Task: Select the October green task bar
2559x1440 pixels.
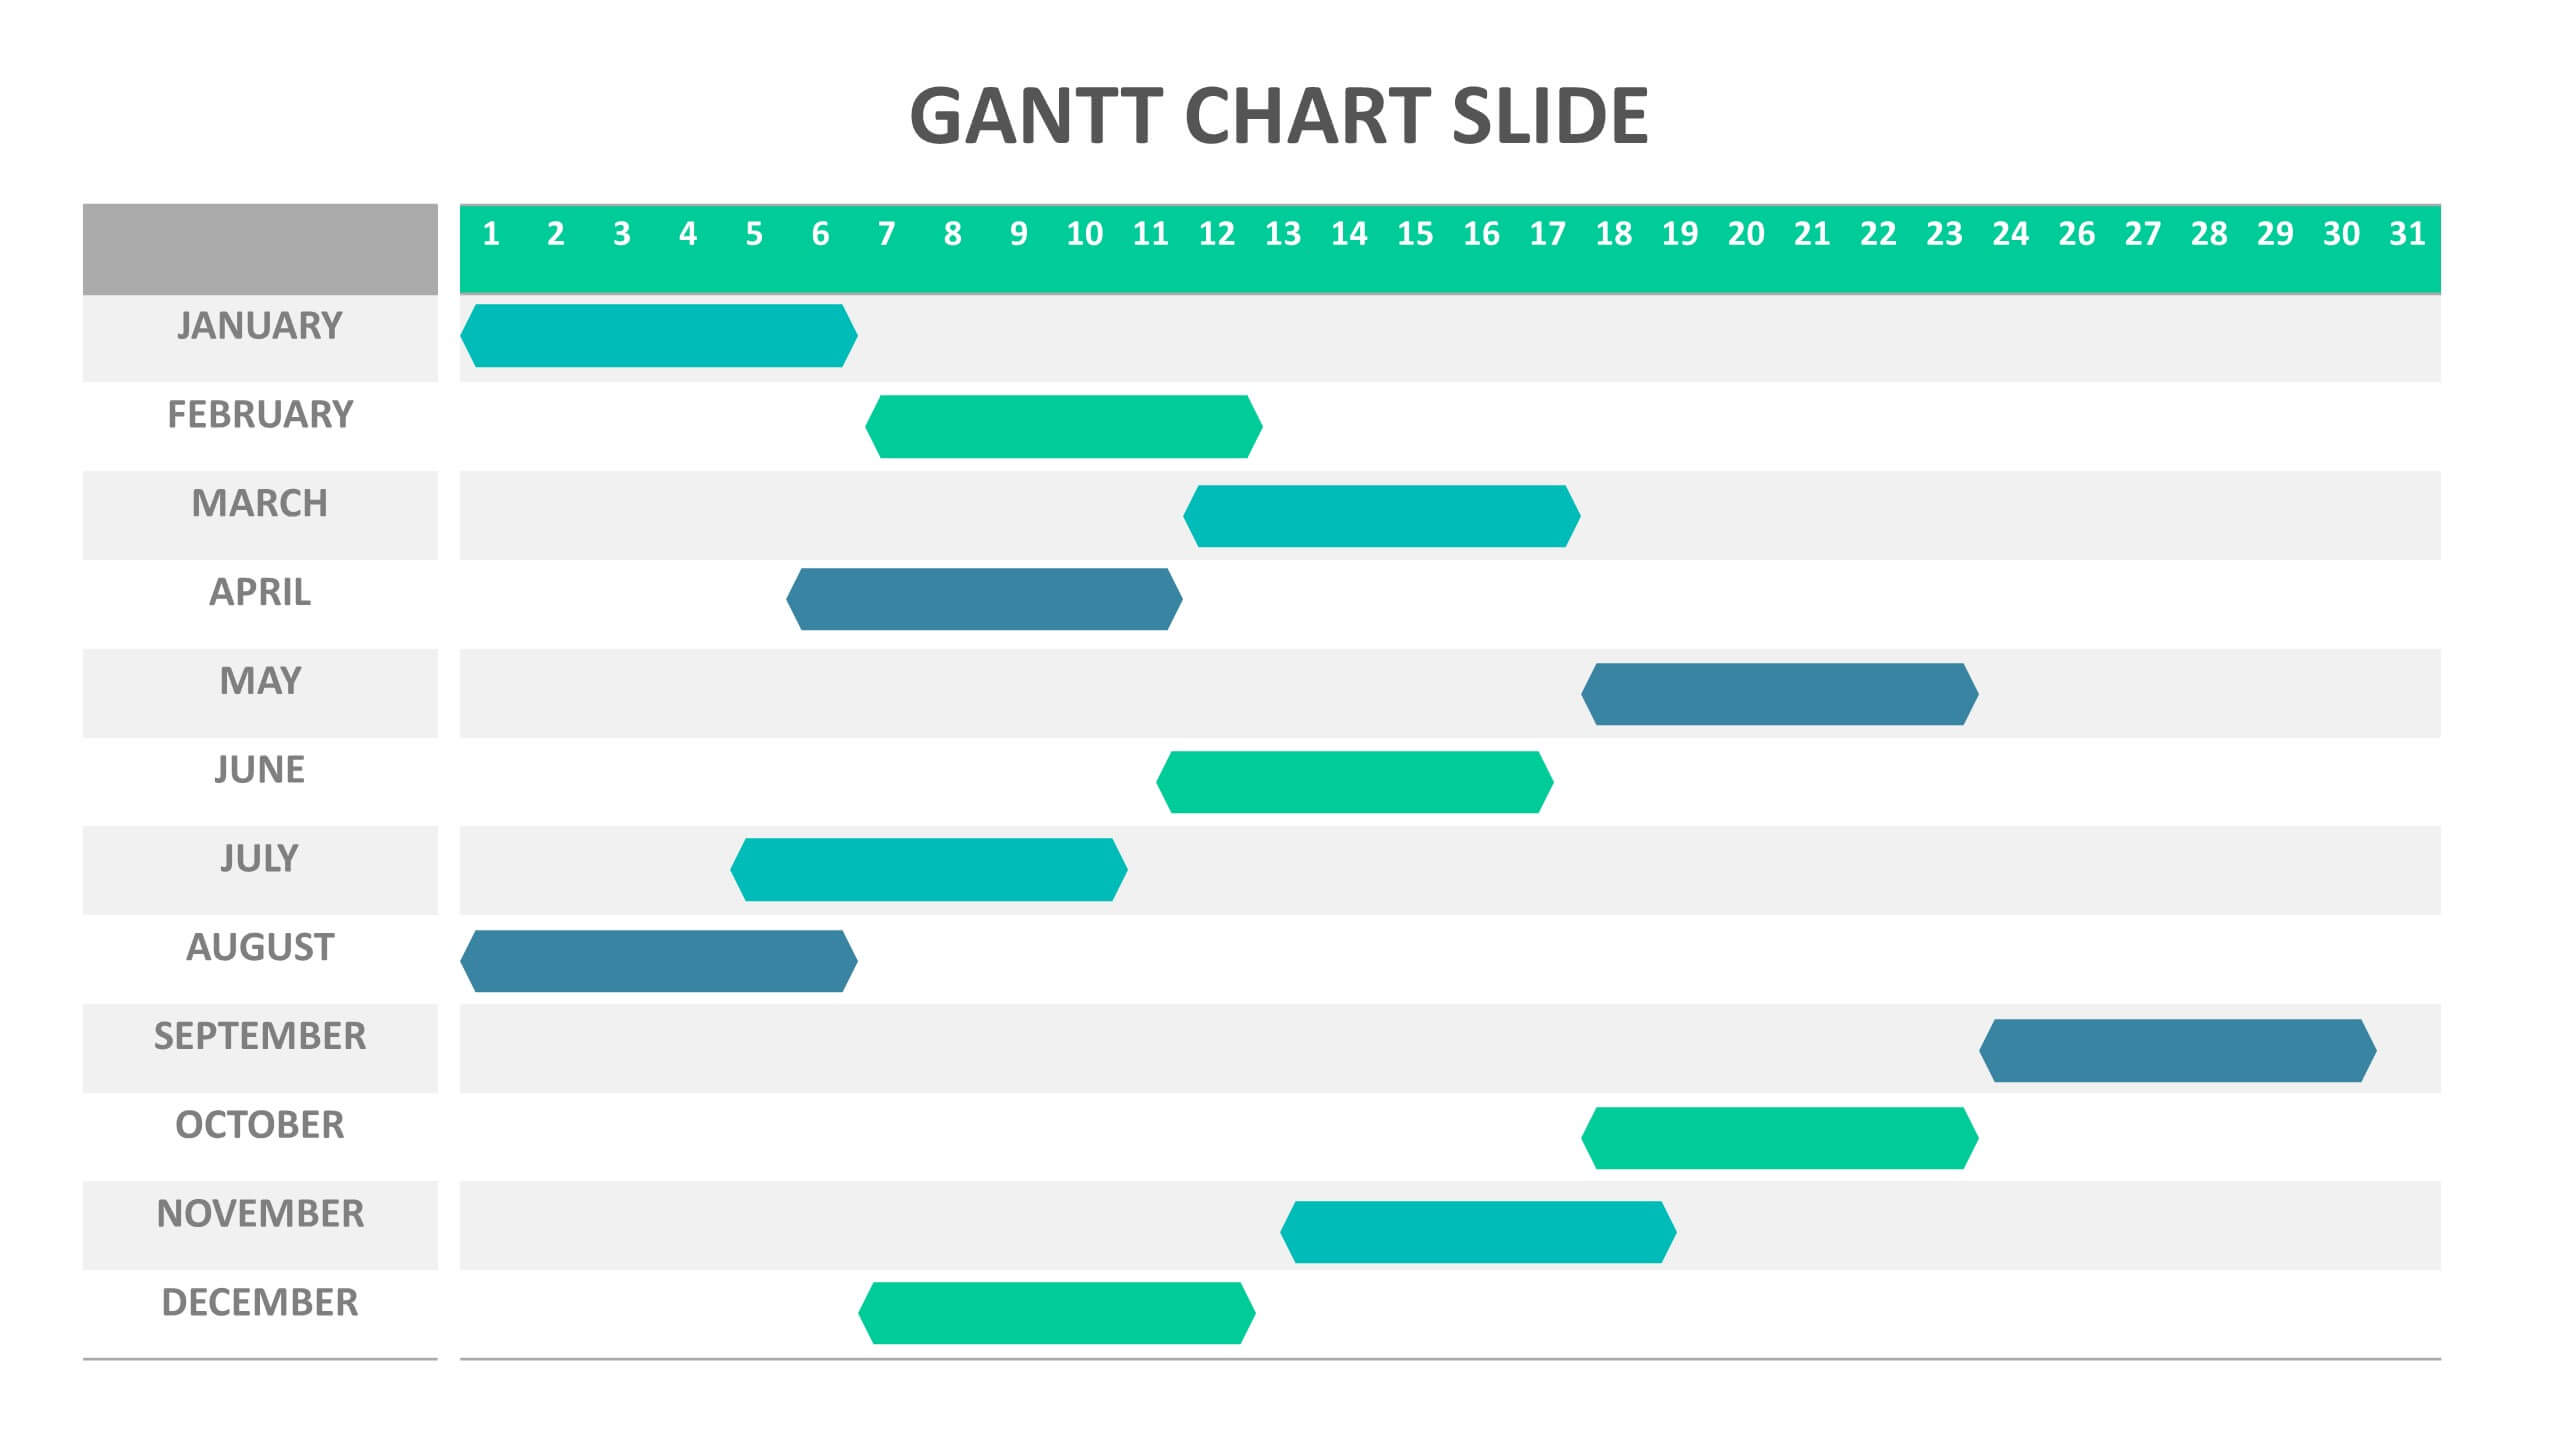Action: (1779, 1138)
